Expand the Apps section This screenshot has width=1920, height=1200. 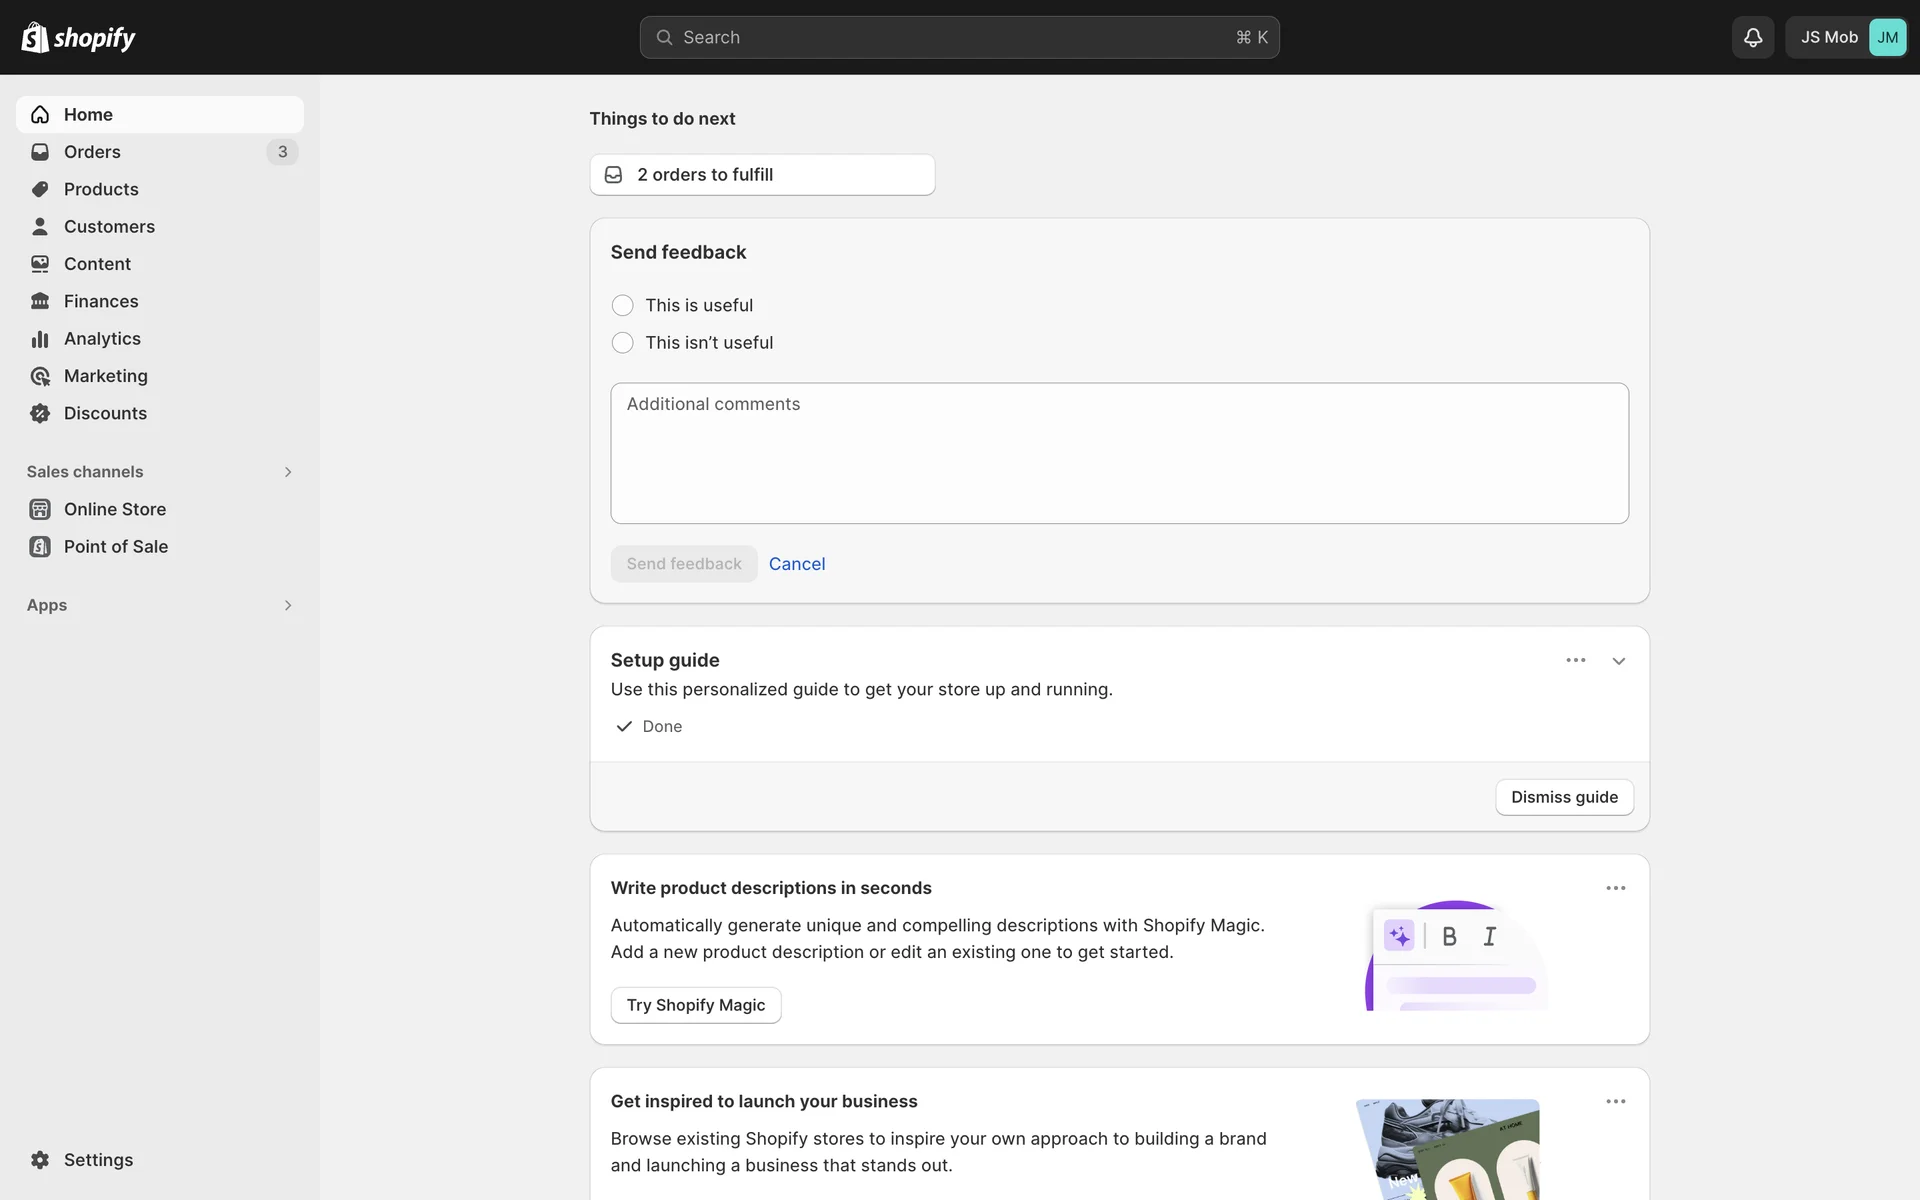click(x=288, y=605)
